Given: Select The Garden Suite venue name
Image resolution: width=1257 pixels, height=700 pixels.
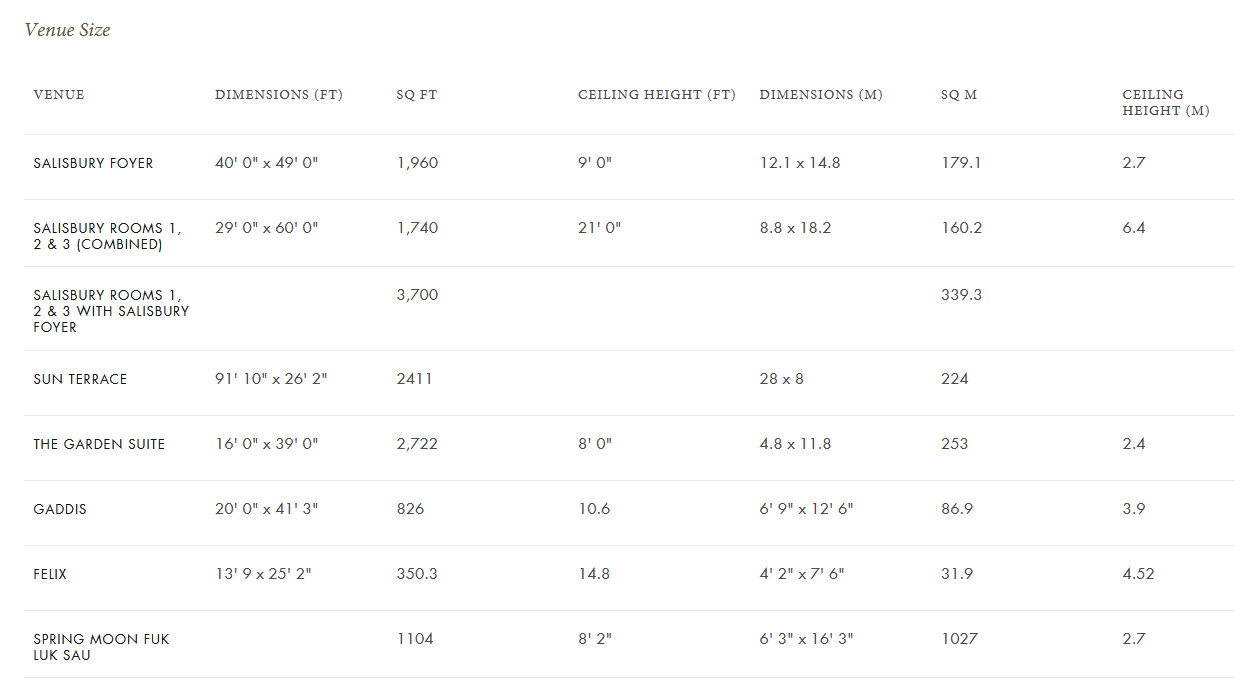Looking at the screenshot, I should (x=99, y=444).
